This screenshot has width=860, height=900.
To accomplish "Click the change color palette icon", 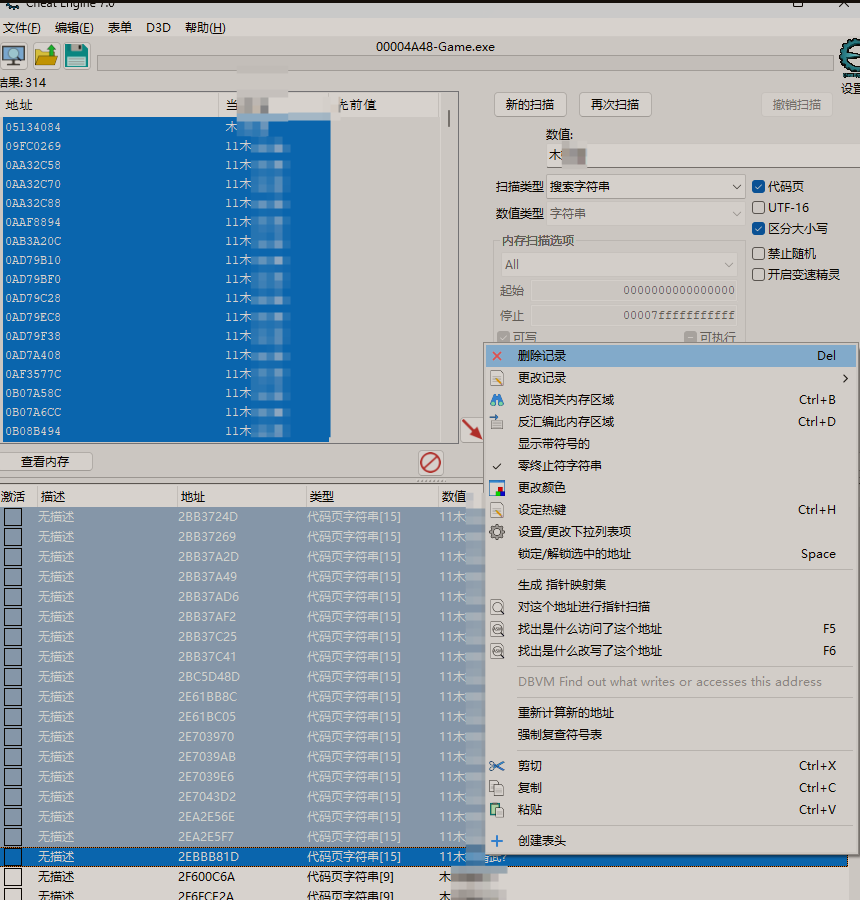I will [x=497, y=488].
